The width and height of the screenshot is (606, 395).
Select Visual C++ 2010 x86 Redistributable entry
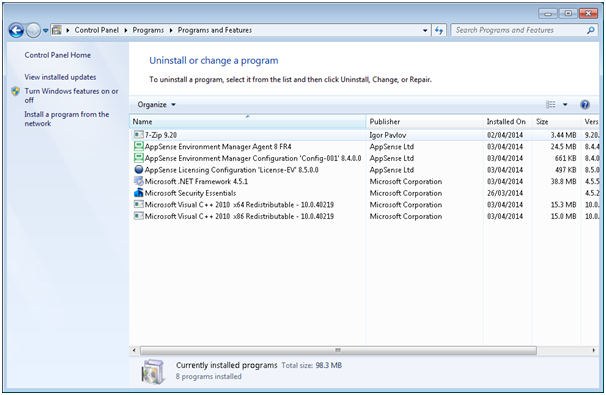coord(364,216)
